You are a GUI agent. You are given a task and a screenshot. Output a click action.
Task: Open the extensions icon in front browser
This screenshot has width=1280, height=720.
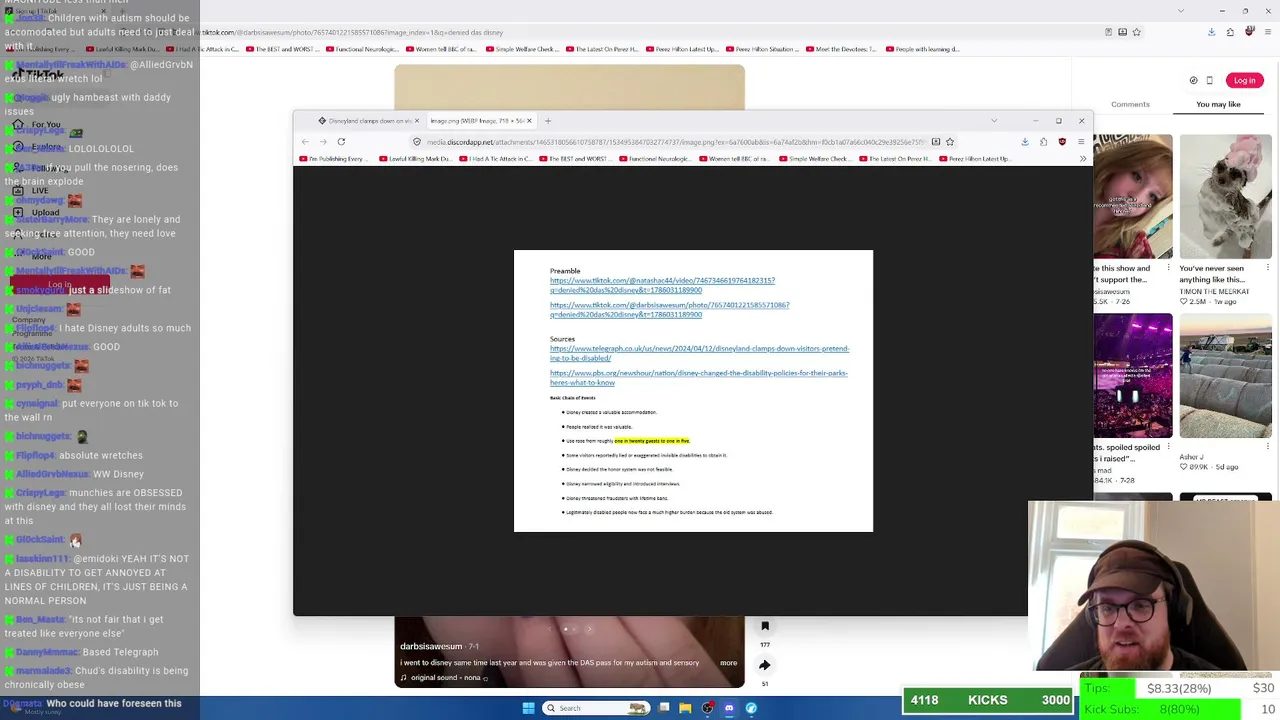point(1043,142)
